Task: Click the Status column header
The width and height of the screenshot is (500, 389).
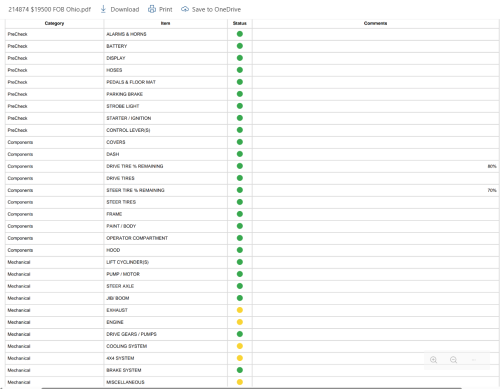Action: pyautogui.click(x=240, y=23)
